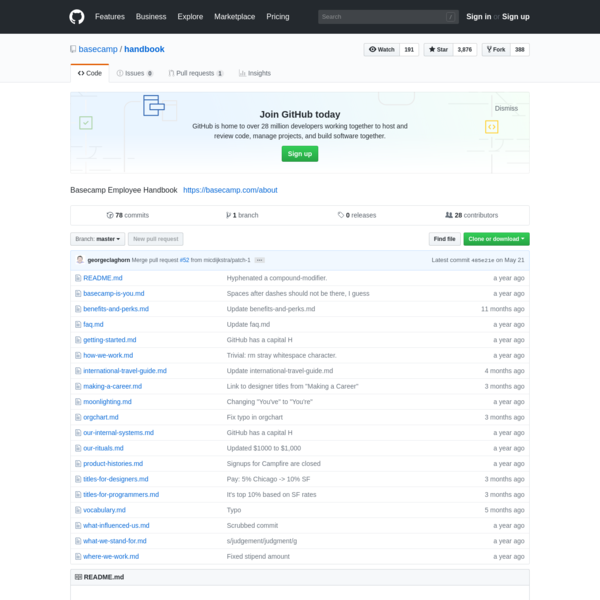Viewport: 600px width, 600px height.
Task: Open the Insights tab
Action: [x=254, y=73]
